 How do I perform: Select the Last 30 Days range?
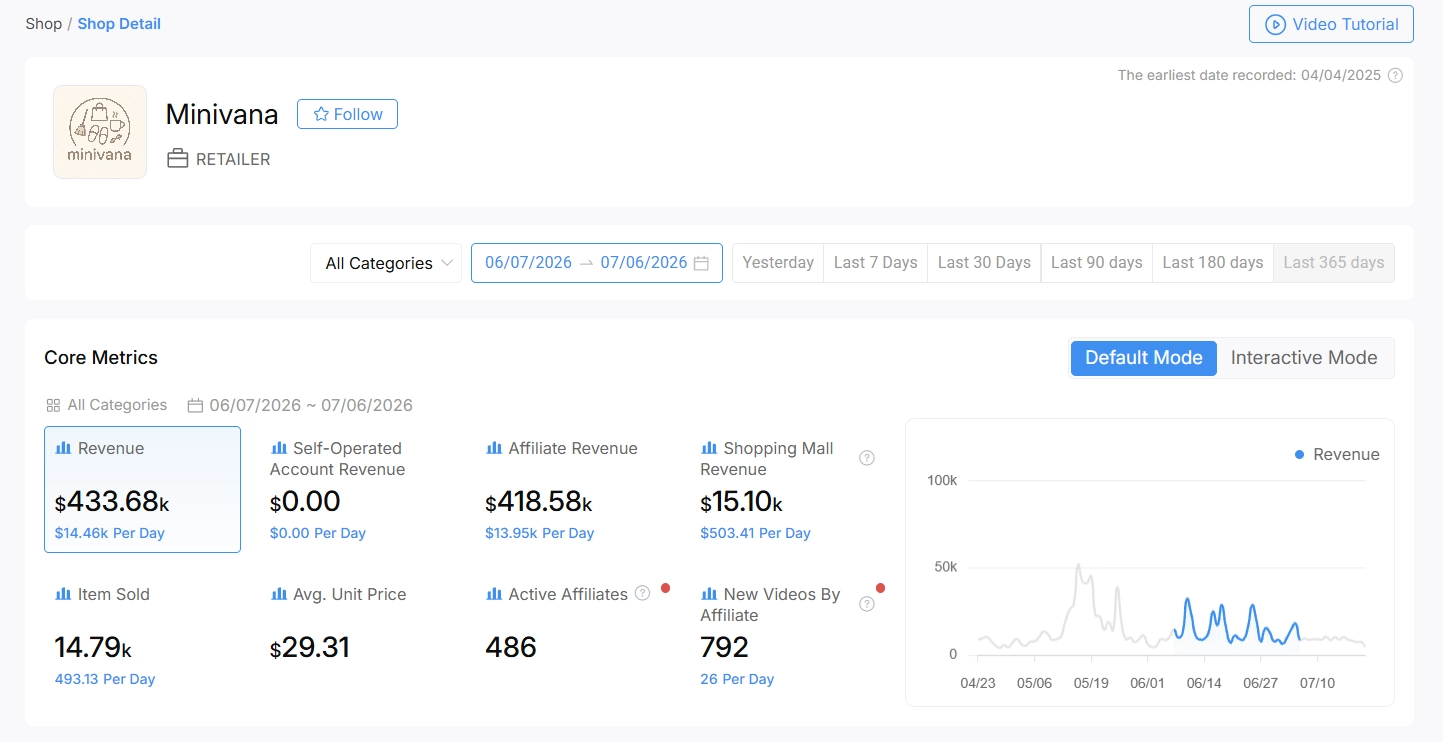984,263
